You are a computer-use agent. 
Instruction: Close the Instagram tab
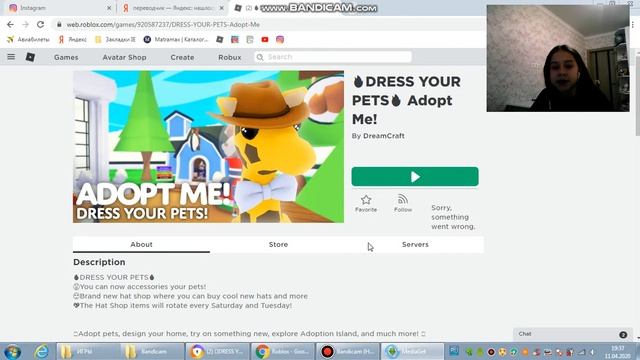pos(109,8)
